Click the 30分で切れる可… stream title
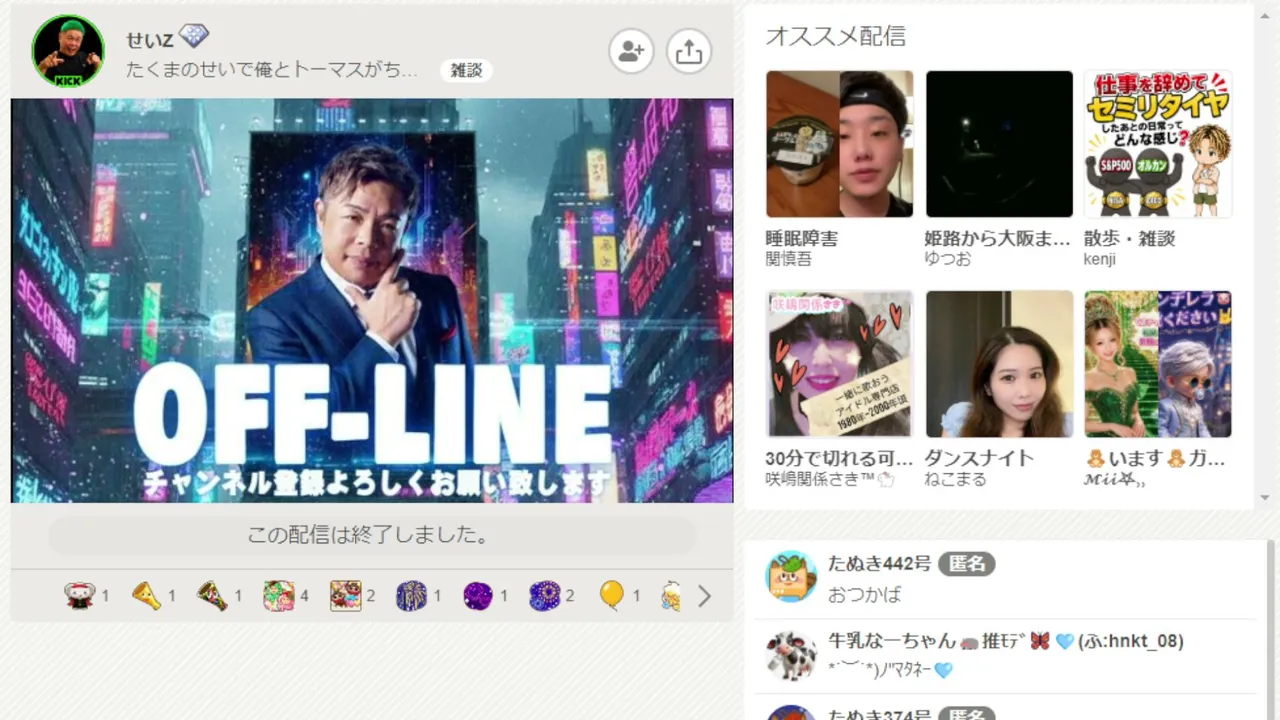This screenshot has height=720, width=1280. pos(840,459)
